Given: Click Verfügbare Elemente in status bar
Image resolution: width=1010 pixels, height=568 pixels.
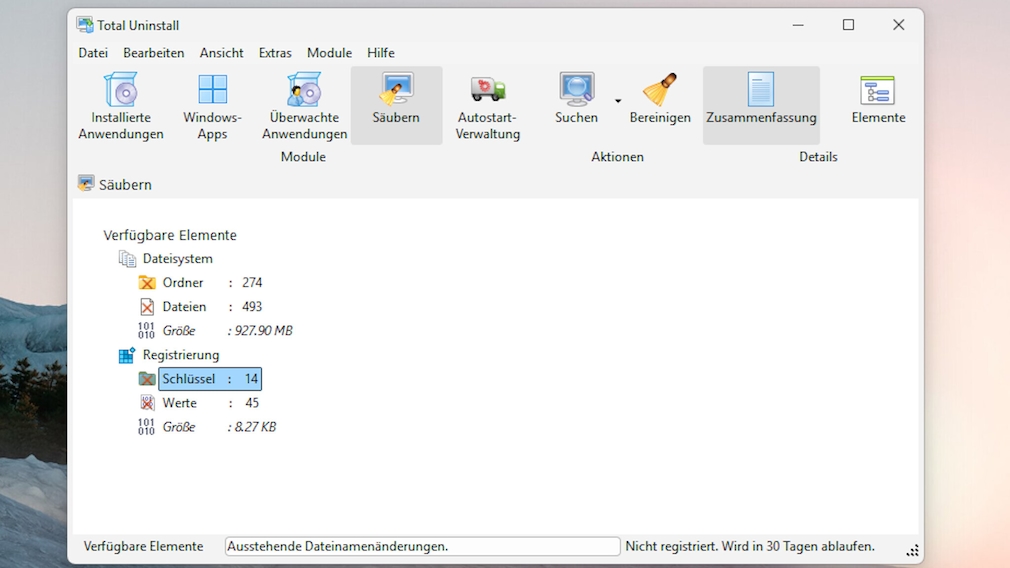Looking at the screenshot, I should (x=144, y=546).
